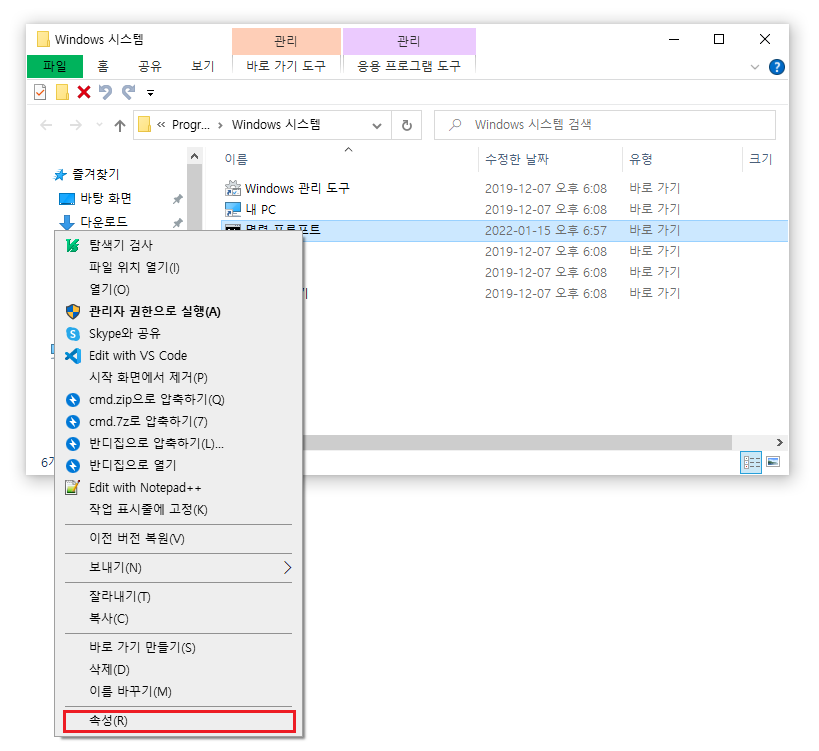The image size is (819, 751).
Task: Switch to details view icon in status bar
Action: click(751, 462)
